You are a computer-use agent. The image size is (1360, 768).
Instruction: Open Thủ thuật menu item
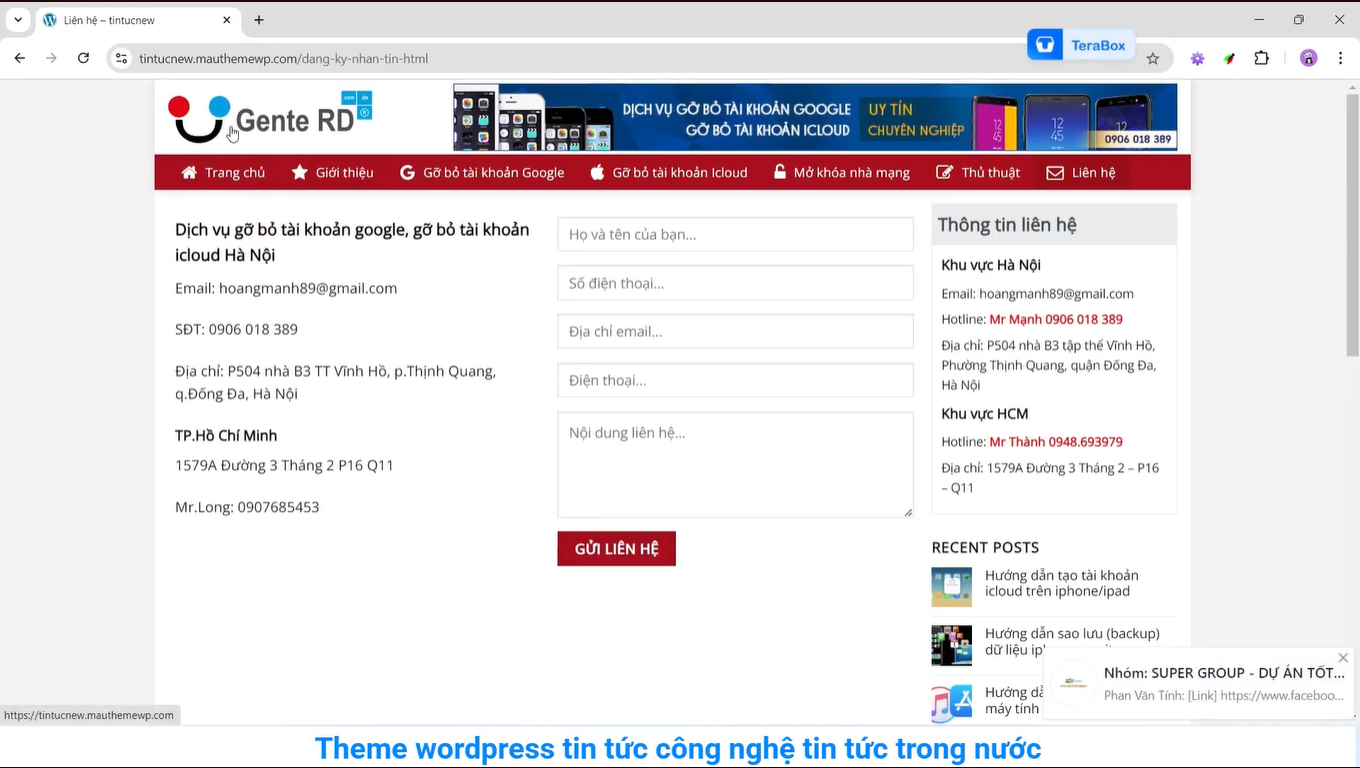[x=978, y=172]
